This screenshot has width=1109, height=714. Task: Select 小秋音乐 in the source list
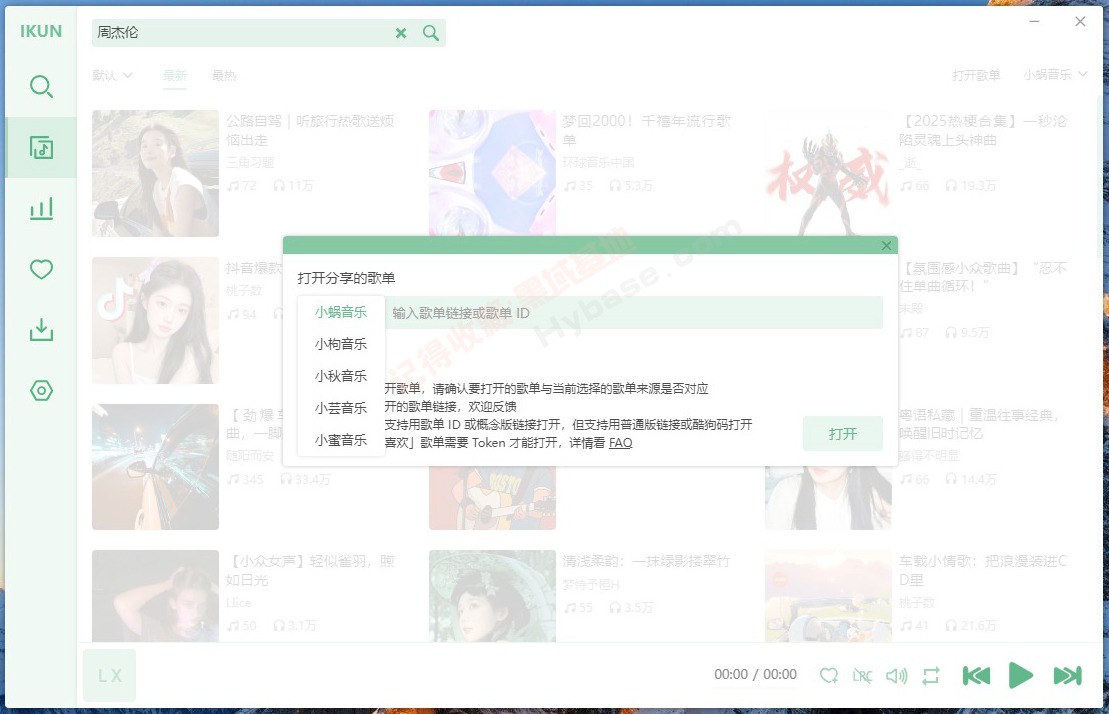(341, 376)
